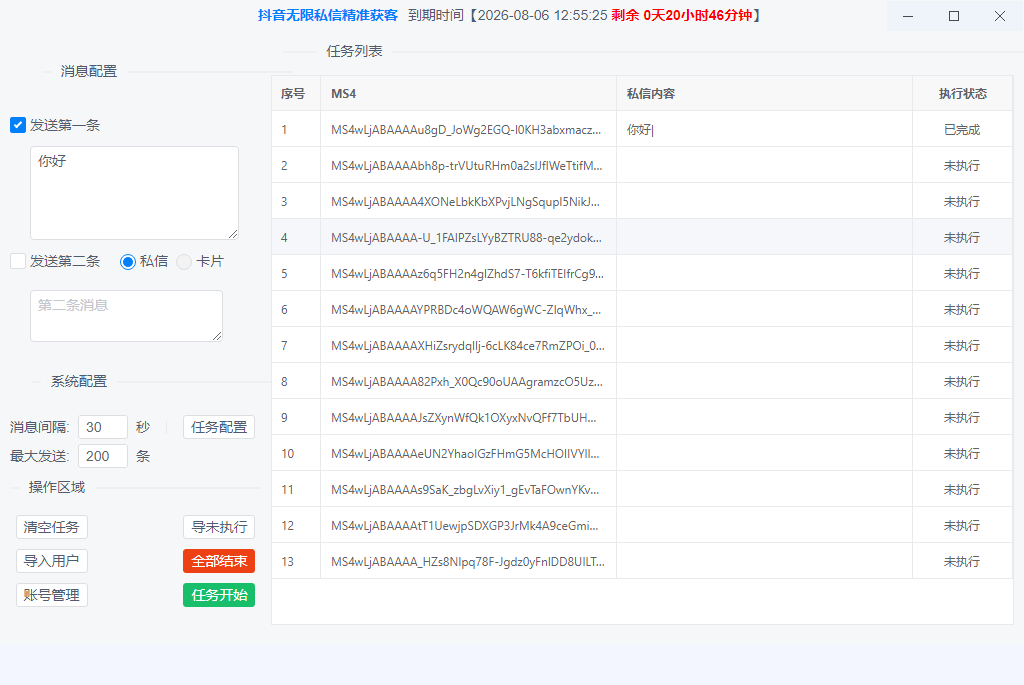Select the row MS4wLjABAAAA_HZs8NIpq78F
The height and width of the screenshot is (685, 1024).
pyautogui.click(x=642, y=561)
